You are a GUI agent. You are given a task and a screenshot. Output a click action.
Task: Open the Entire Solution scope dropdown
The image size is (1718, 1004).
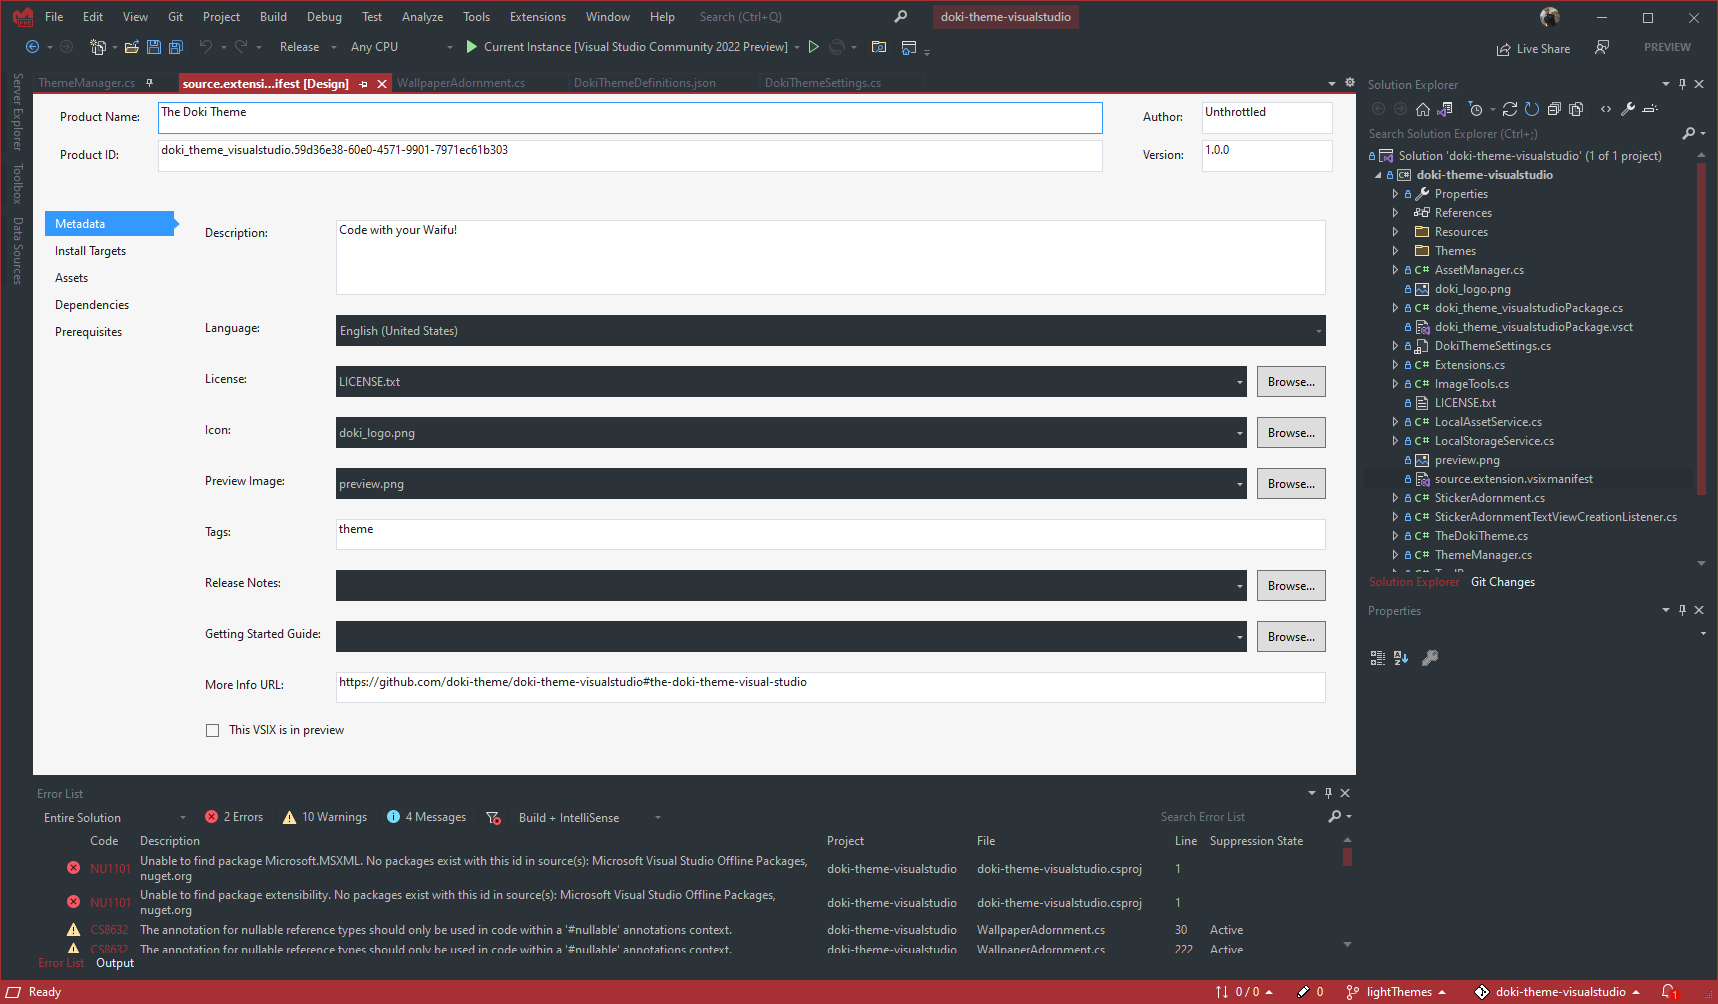point(114,818)
